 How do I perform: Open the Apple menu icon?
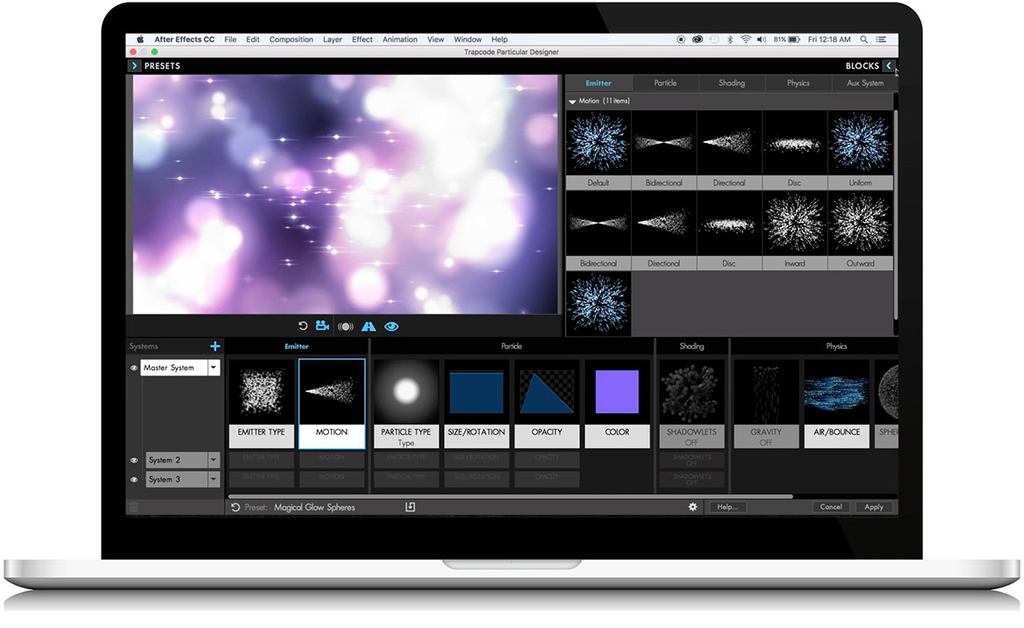[140, 39]
